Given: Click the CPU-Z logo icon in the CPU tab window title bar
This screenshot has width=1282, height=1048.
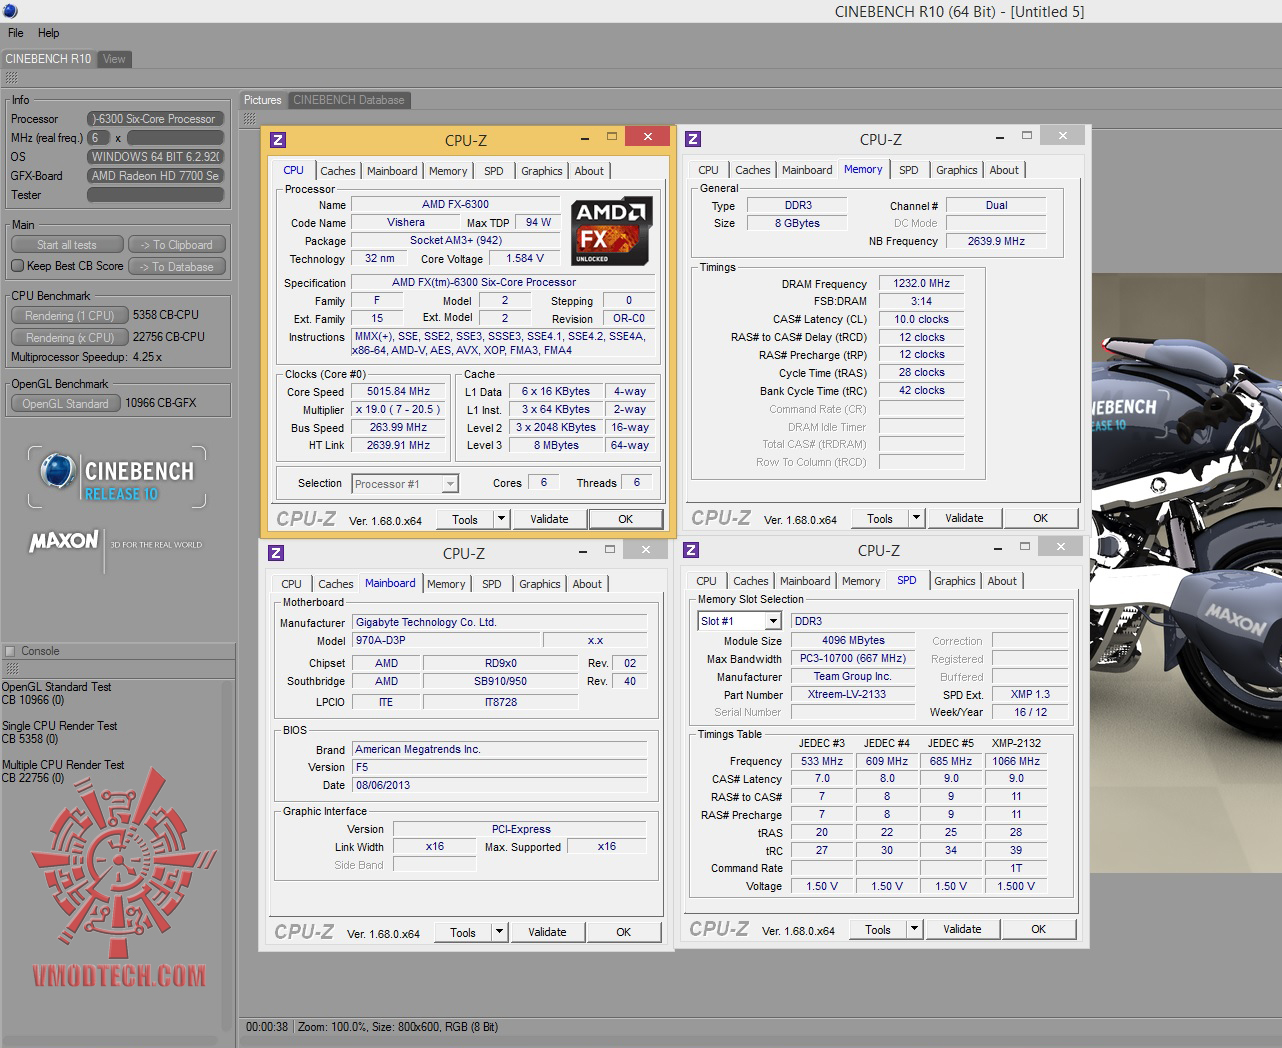Looking at the screenshot, I should [x=279, y=140].
